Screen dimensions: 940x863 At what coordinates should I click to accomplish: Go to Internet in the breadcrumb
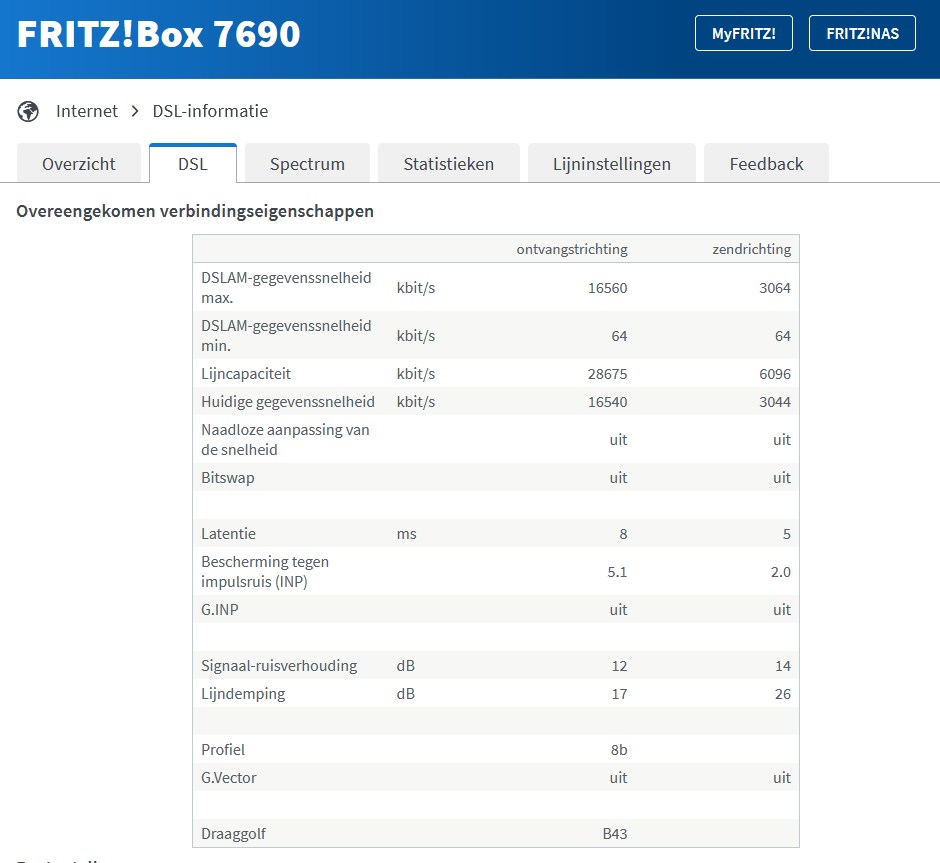tap(87, 111)
